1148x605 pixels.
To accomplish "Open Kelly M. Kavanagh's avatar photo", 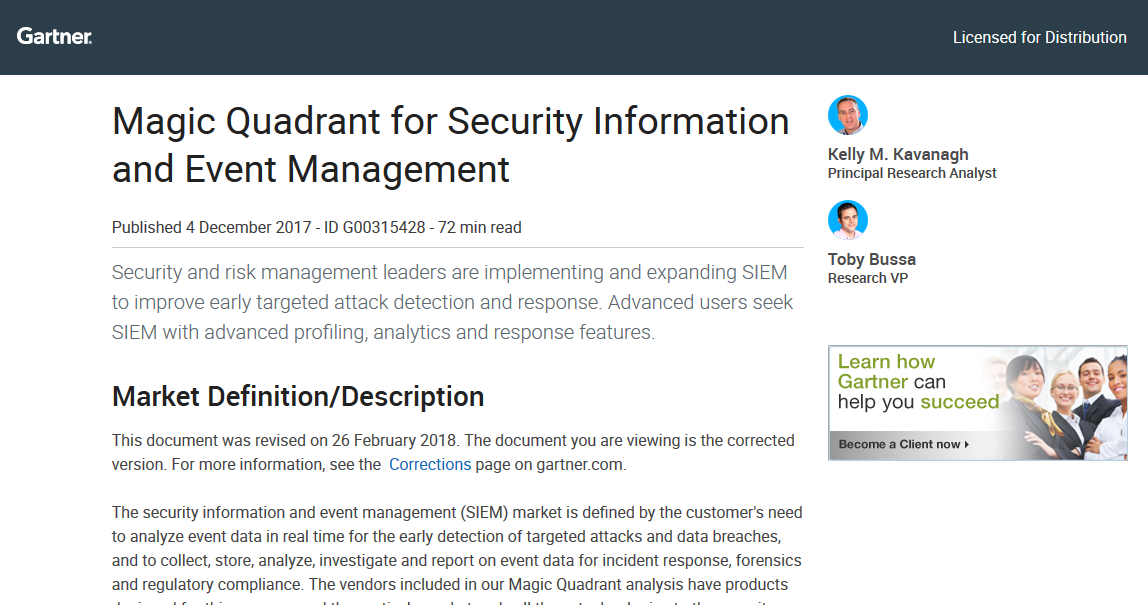I will pos(848,115).
